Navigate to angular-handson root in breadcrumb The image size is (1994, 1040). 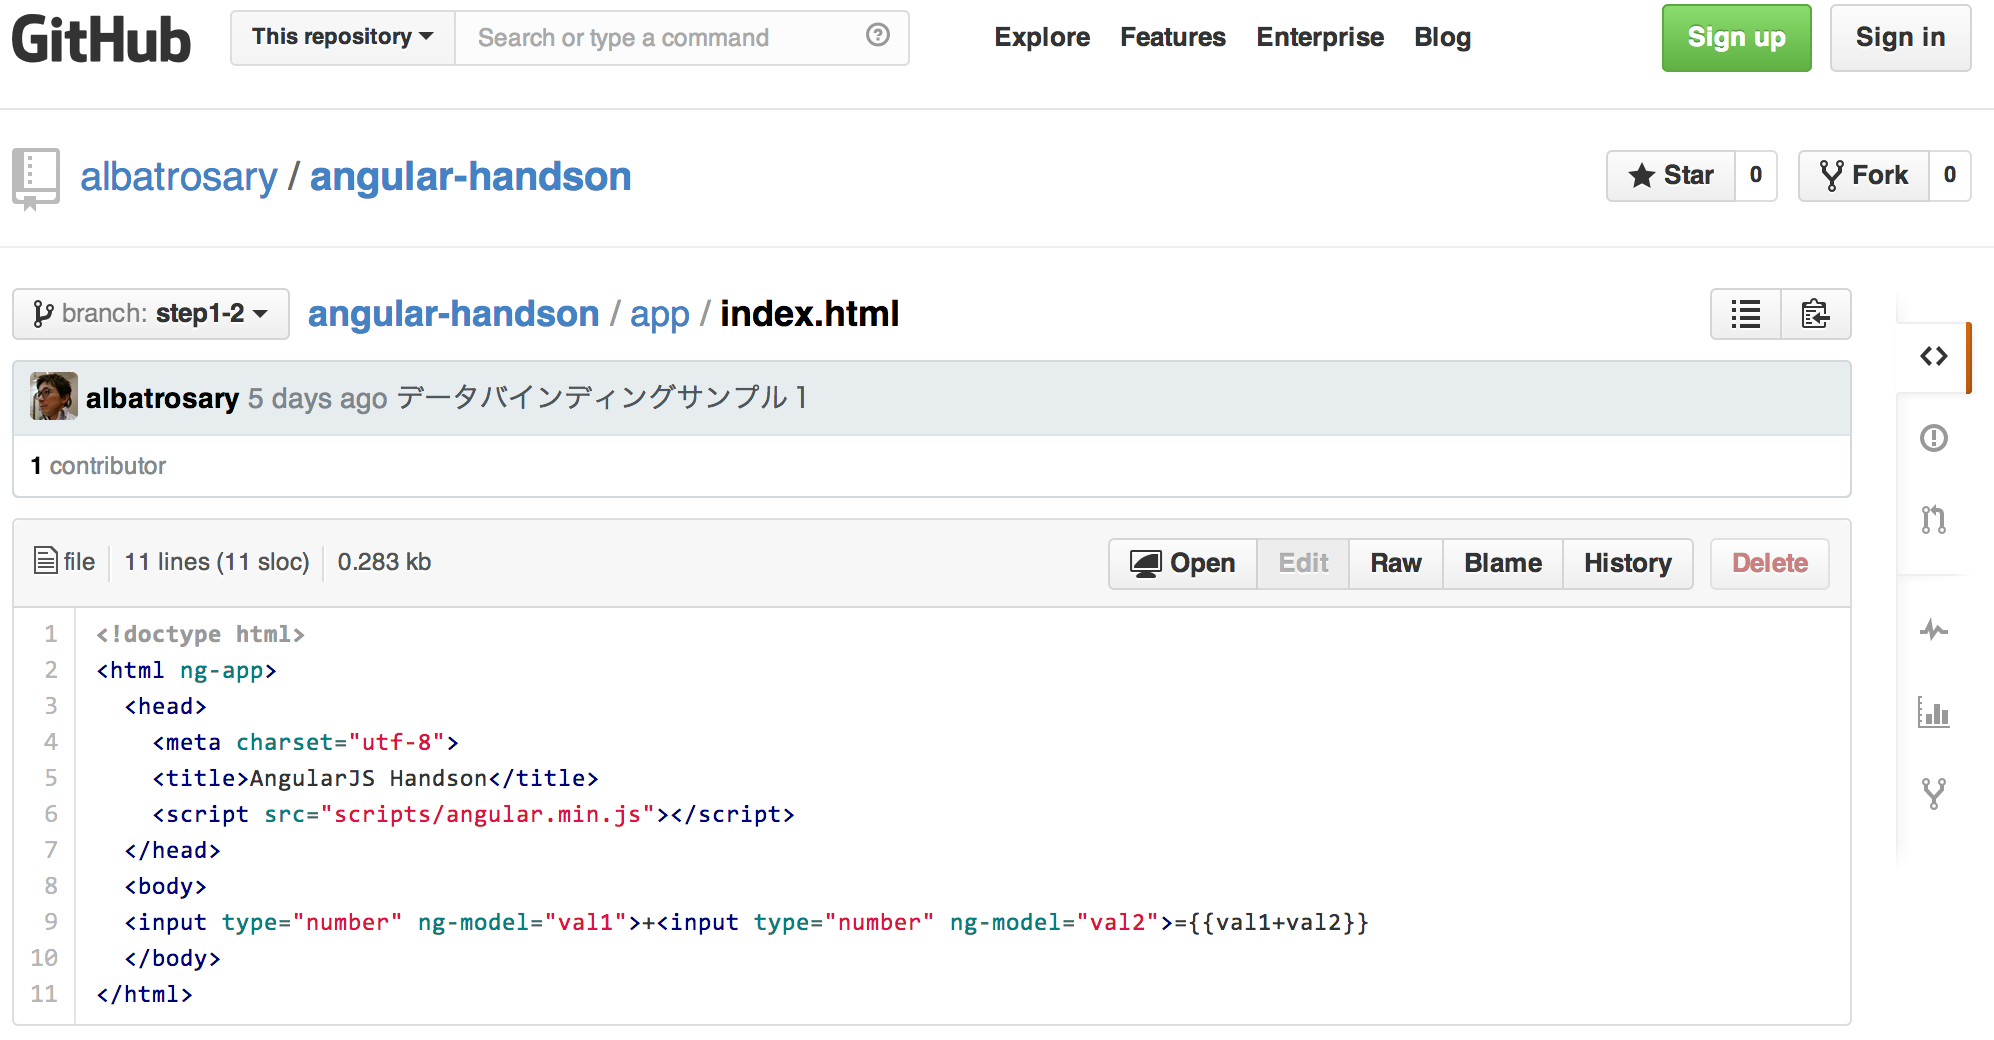[x=453, y=314]
